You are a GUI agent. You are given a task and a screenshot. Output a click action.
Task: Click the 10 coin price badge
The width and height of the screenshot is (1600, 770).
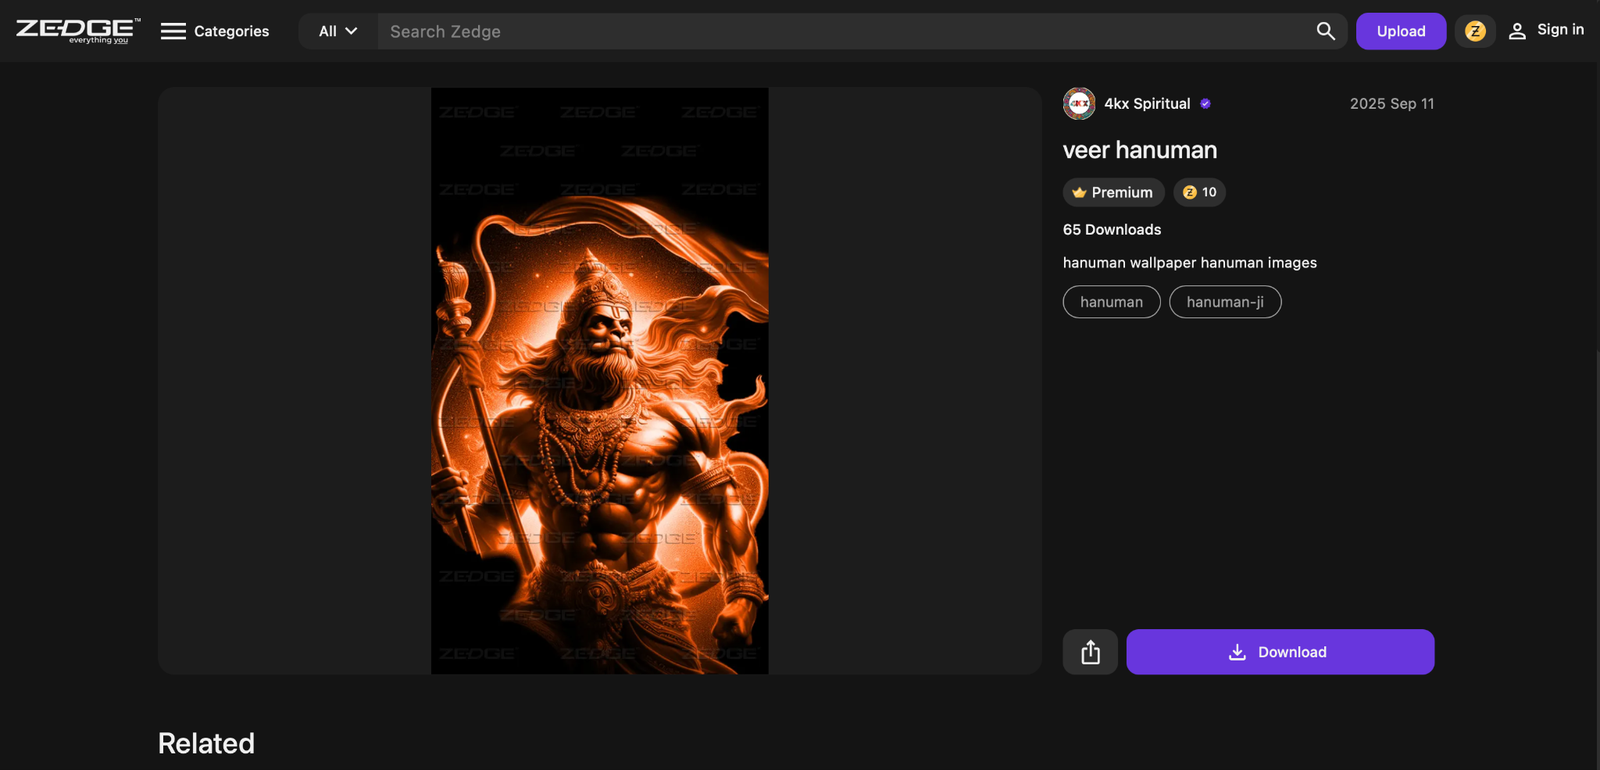(1199, 192)
